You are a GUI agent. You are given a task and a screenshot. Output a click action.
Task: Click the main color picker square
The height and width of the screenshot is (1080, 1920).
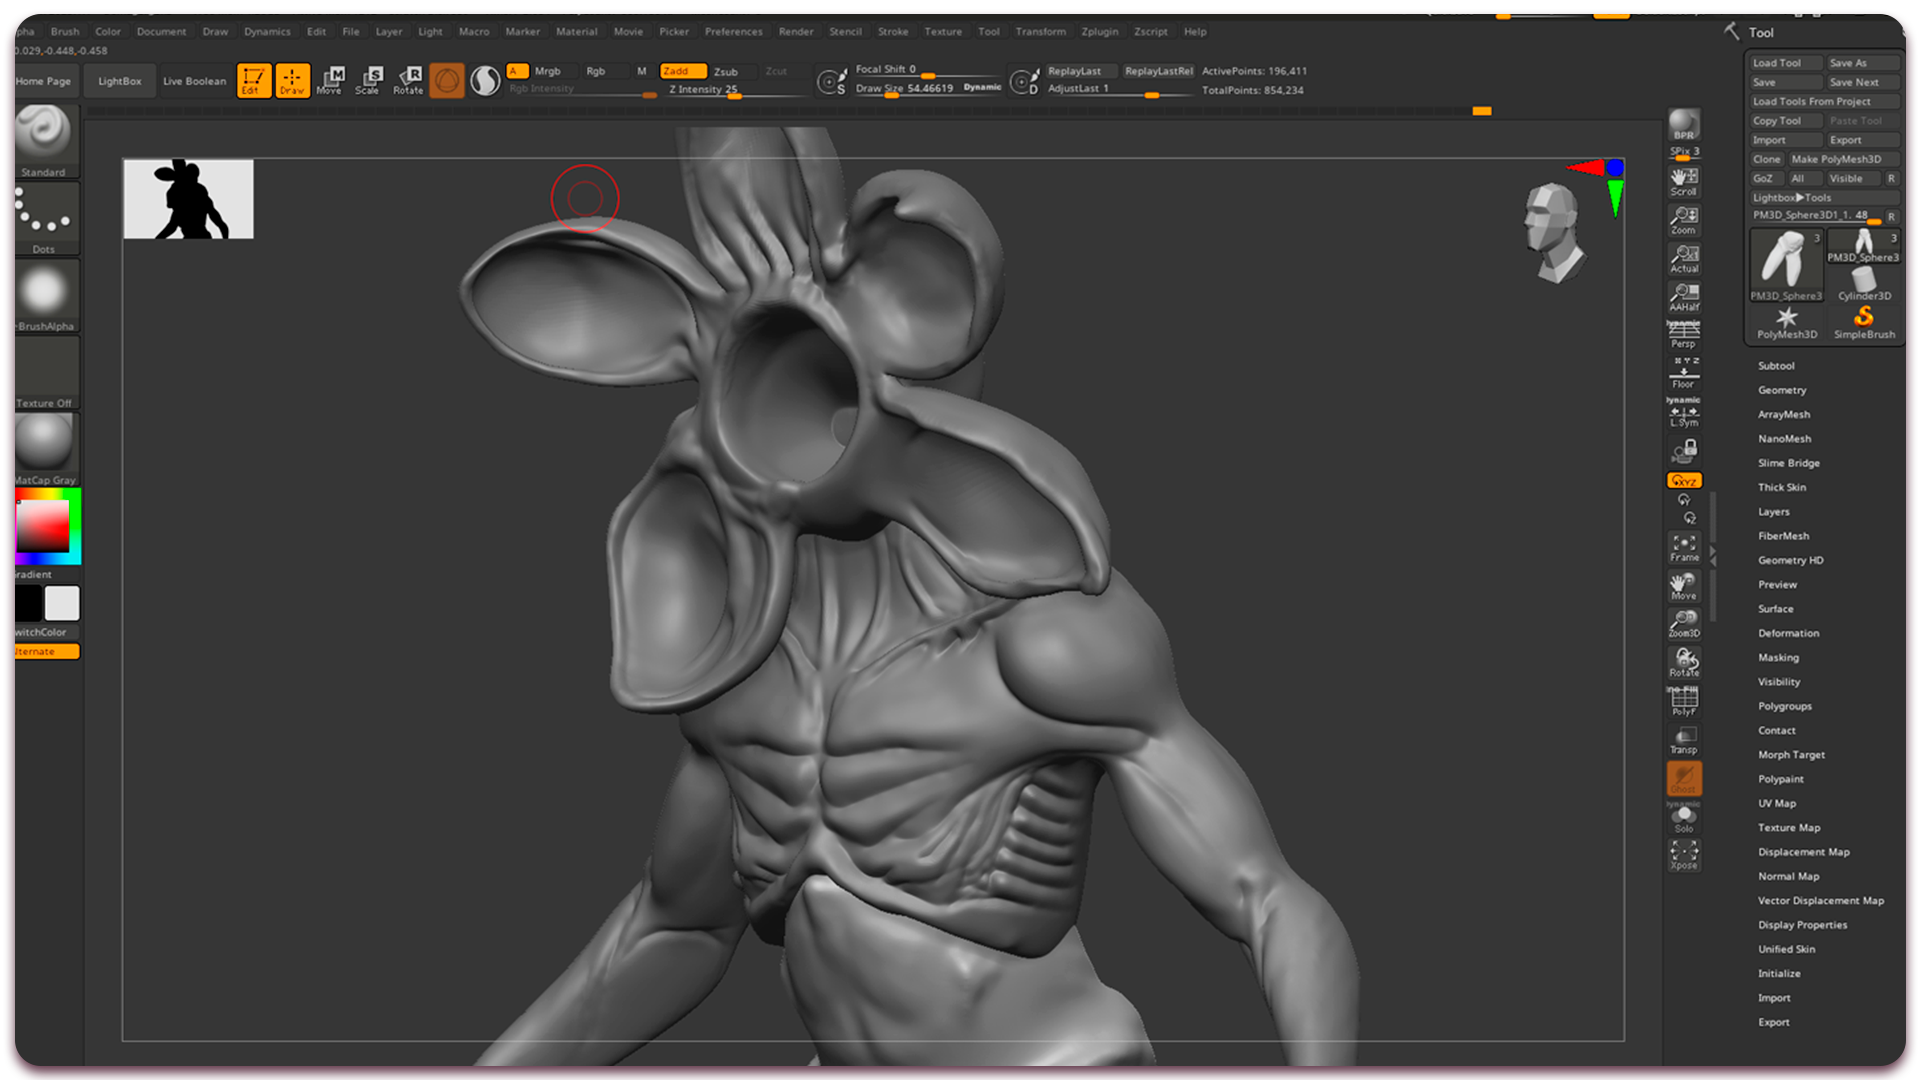pos(43,526)
